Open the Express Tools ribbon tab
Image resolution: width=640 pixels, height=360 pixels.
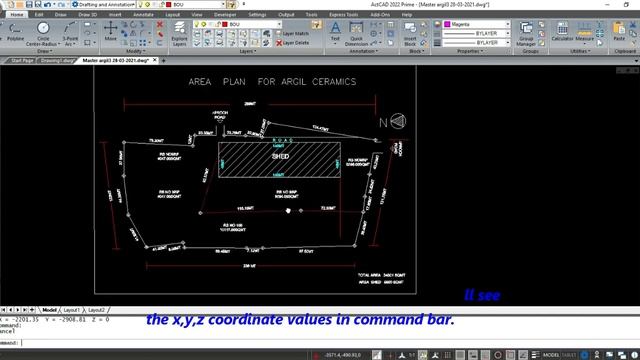[x=343, y=15]
